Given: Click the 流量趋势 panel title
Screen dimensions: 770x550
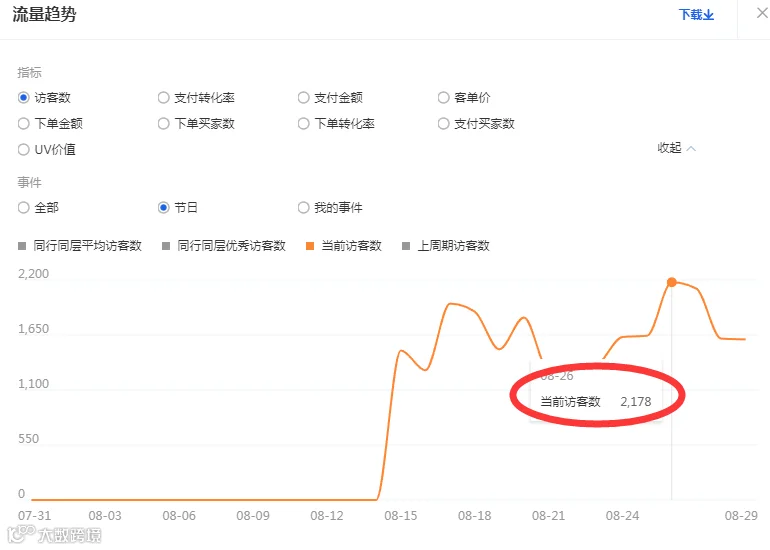Looking at the screenshot, I should [x=44, y=14].
